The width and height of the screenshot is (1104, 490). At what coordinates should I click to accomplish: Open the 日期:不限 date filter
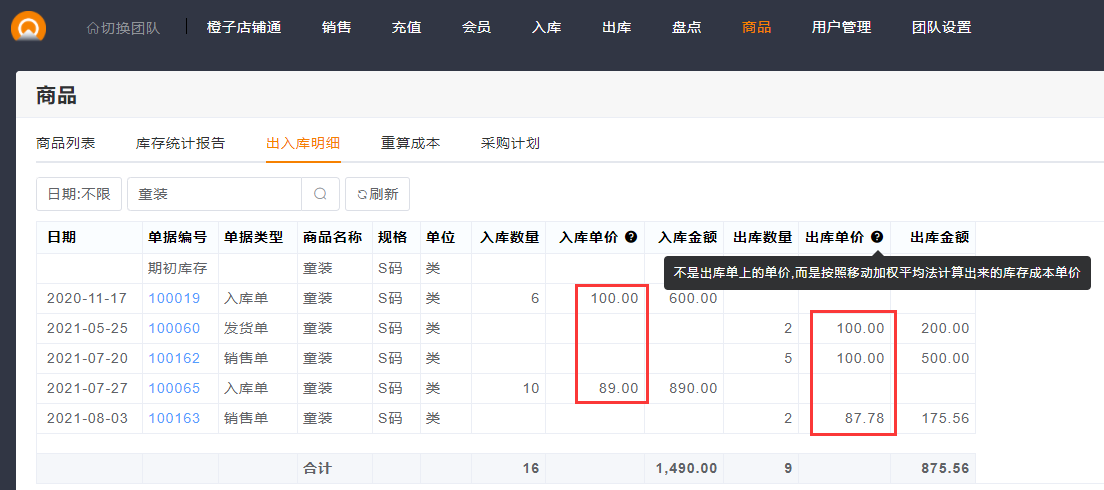79,194
